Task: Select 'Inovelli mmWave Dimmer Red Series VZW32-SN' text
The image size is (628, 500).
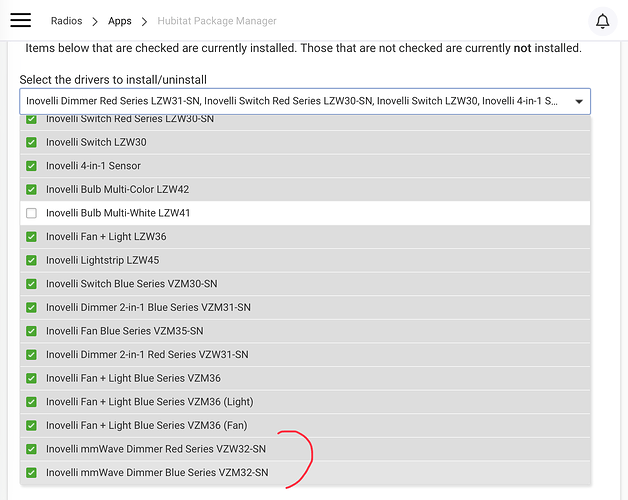Action: coord(156,449)
